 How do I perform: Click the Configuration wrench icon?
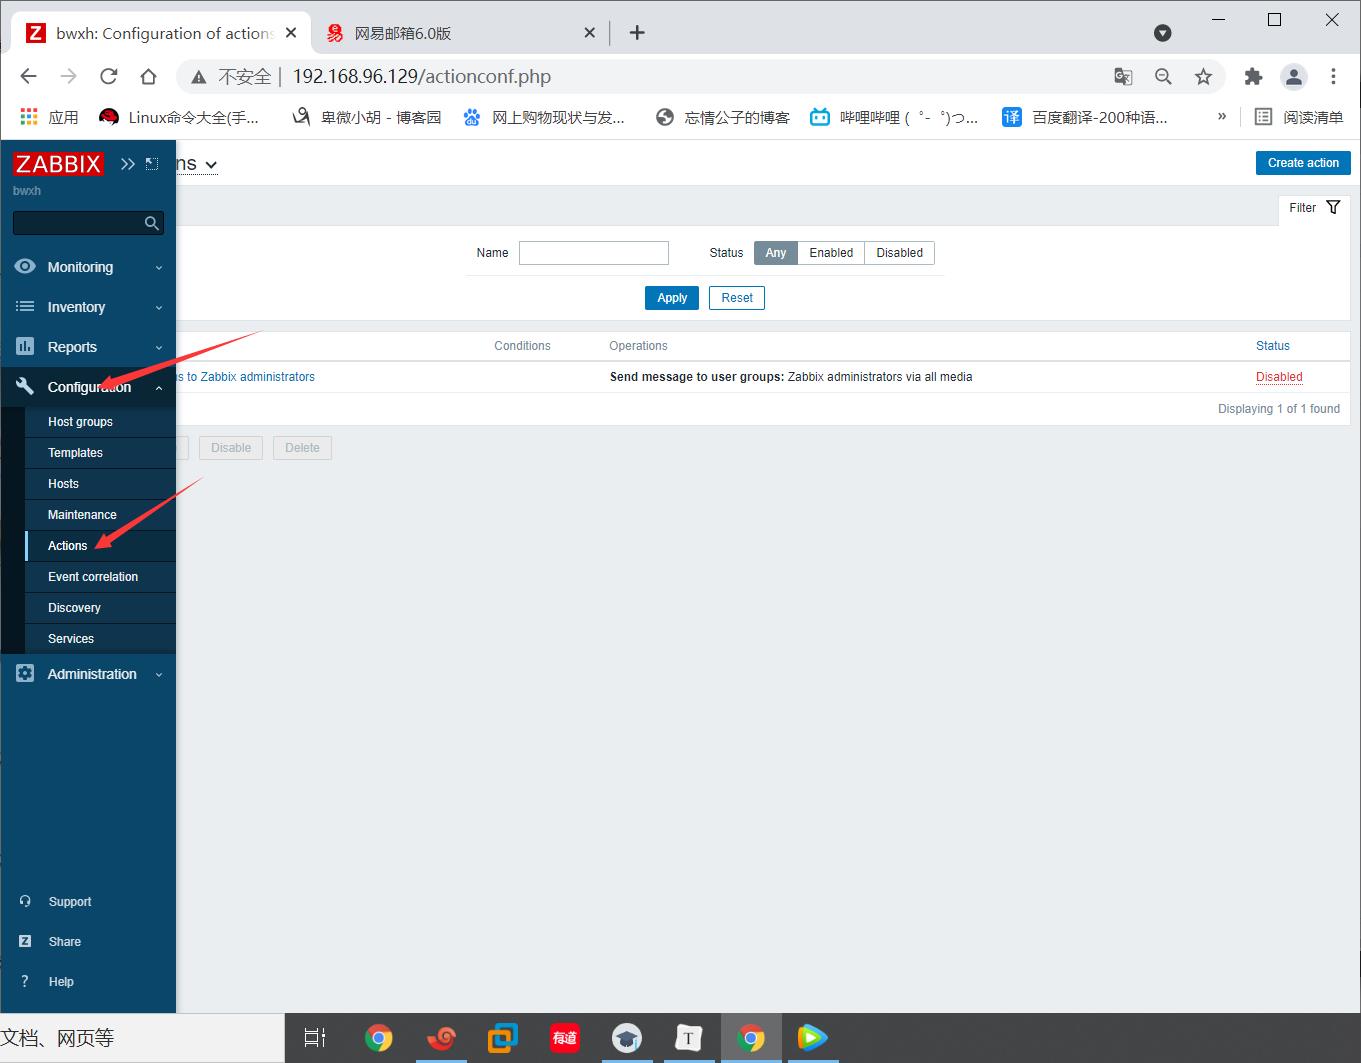click(x=25, y=386)
